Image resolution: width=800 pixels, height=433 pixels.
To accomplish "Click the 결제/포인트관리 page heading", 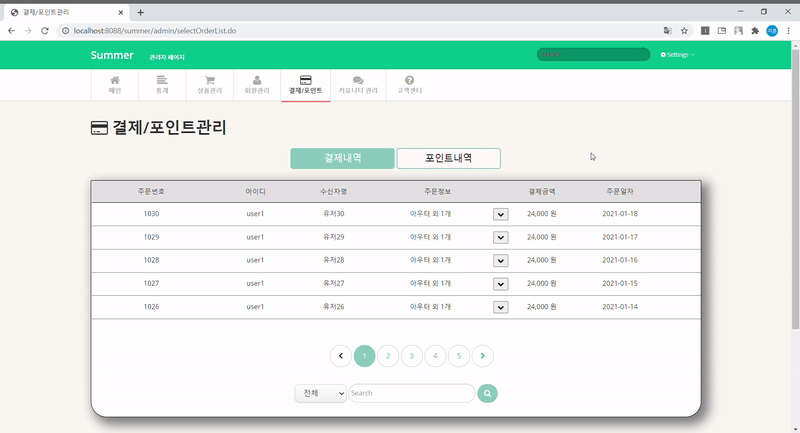I will click(x=169, y=127).
